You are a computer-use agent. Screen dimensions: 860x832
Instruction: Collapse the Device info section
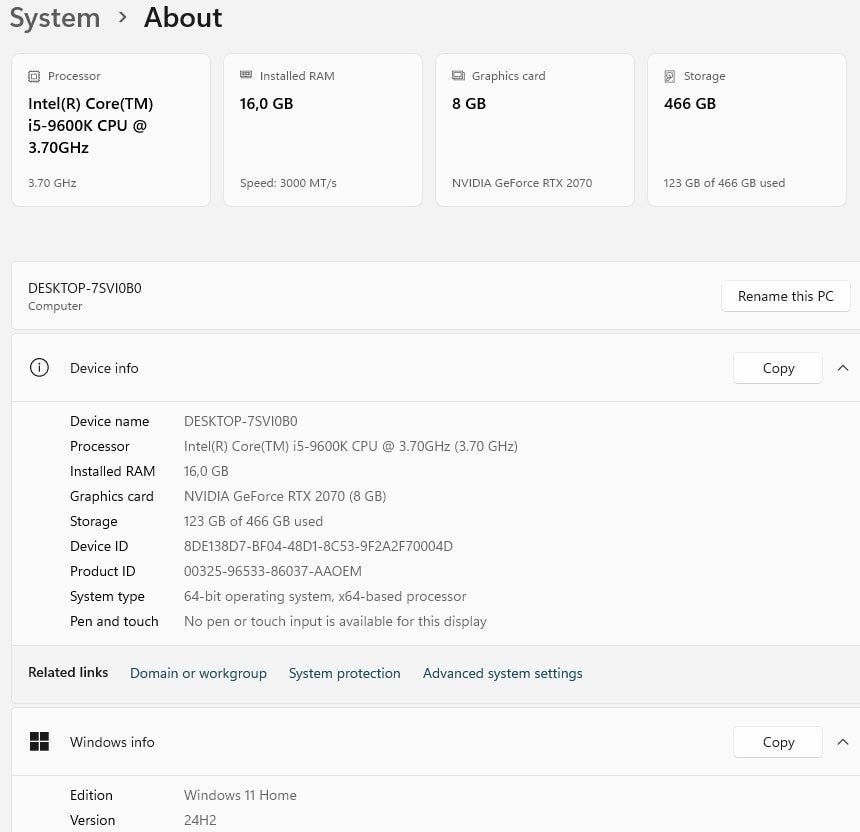[843, 368]
